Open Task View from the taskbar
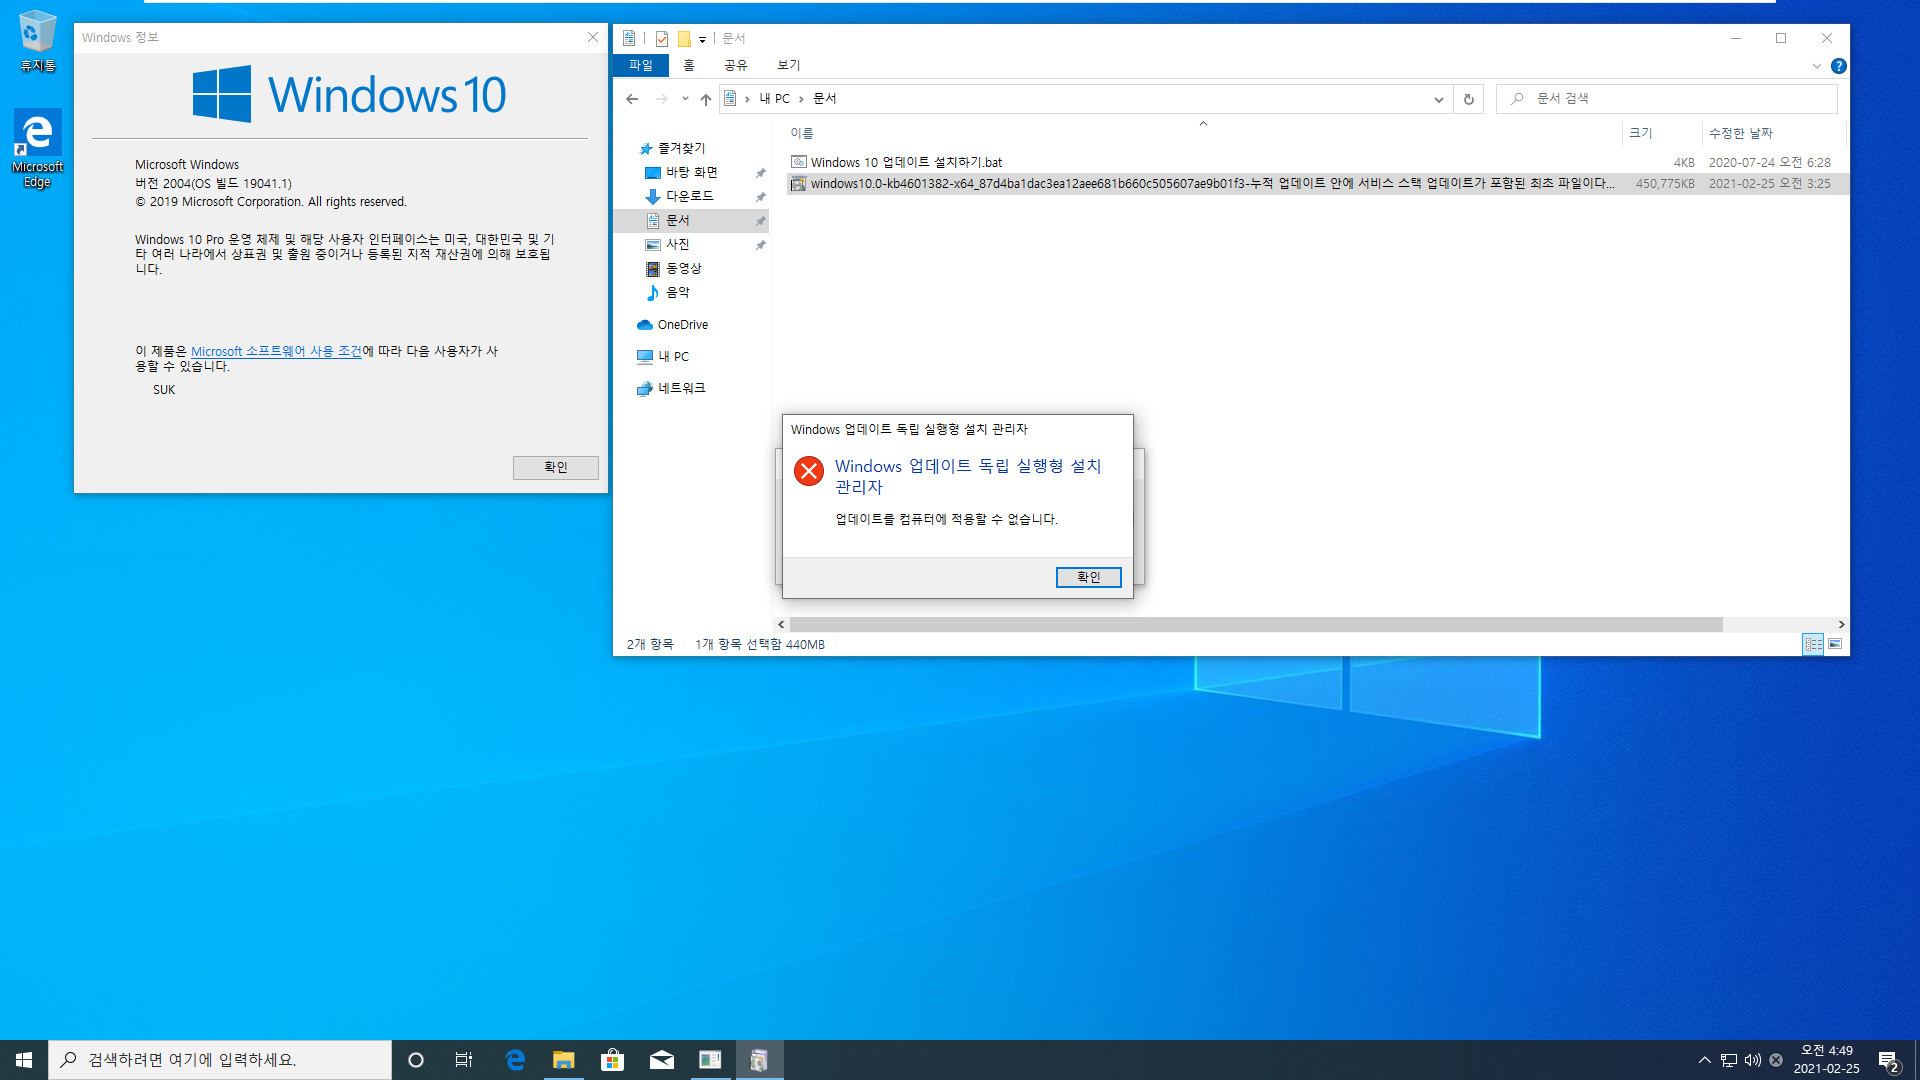The height and width of the screenshot is (1080, 1920). pyautogui.click(x=464, y=1060)
